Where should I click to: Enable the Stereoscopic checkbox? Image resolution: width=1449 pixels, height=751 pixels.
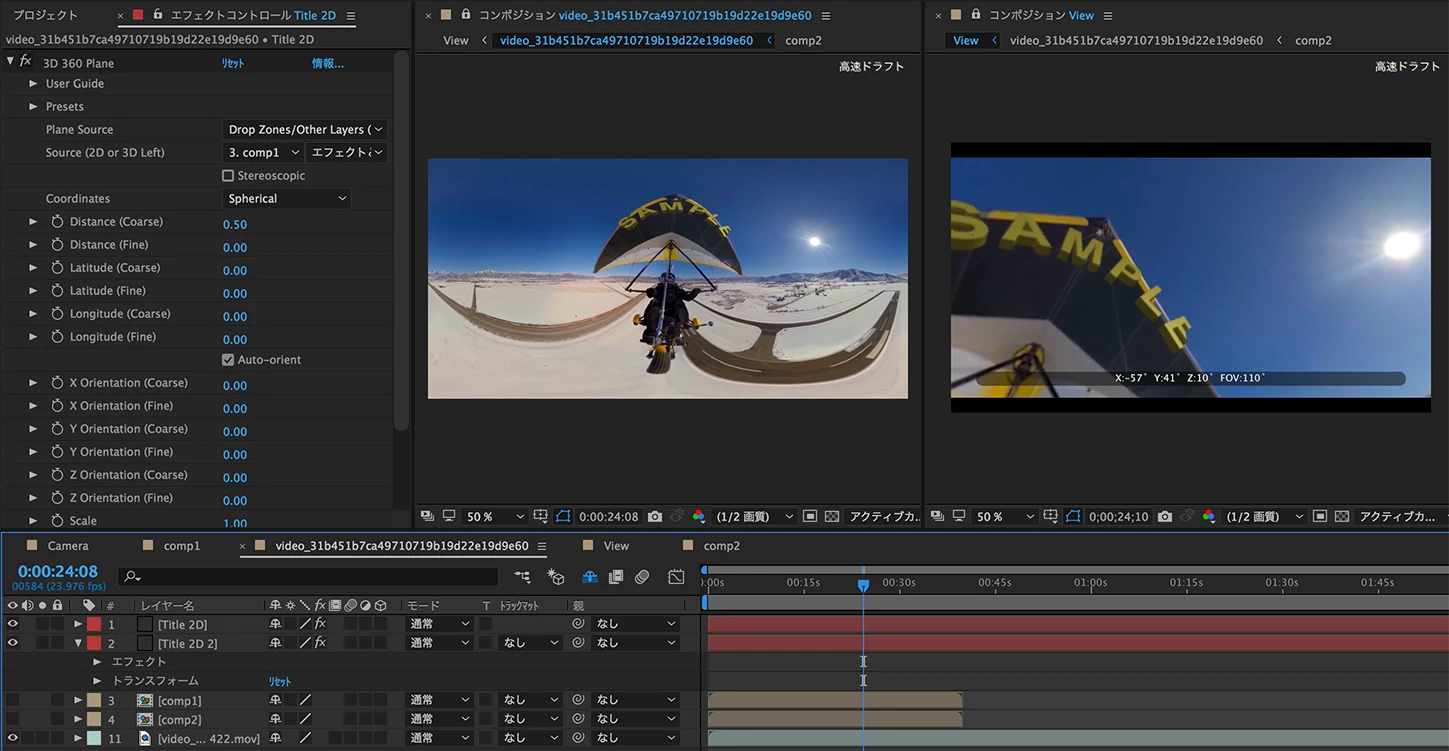coord(228,176)
